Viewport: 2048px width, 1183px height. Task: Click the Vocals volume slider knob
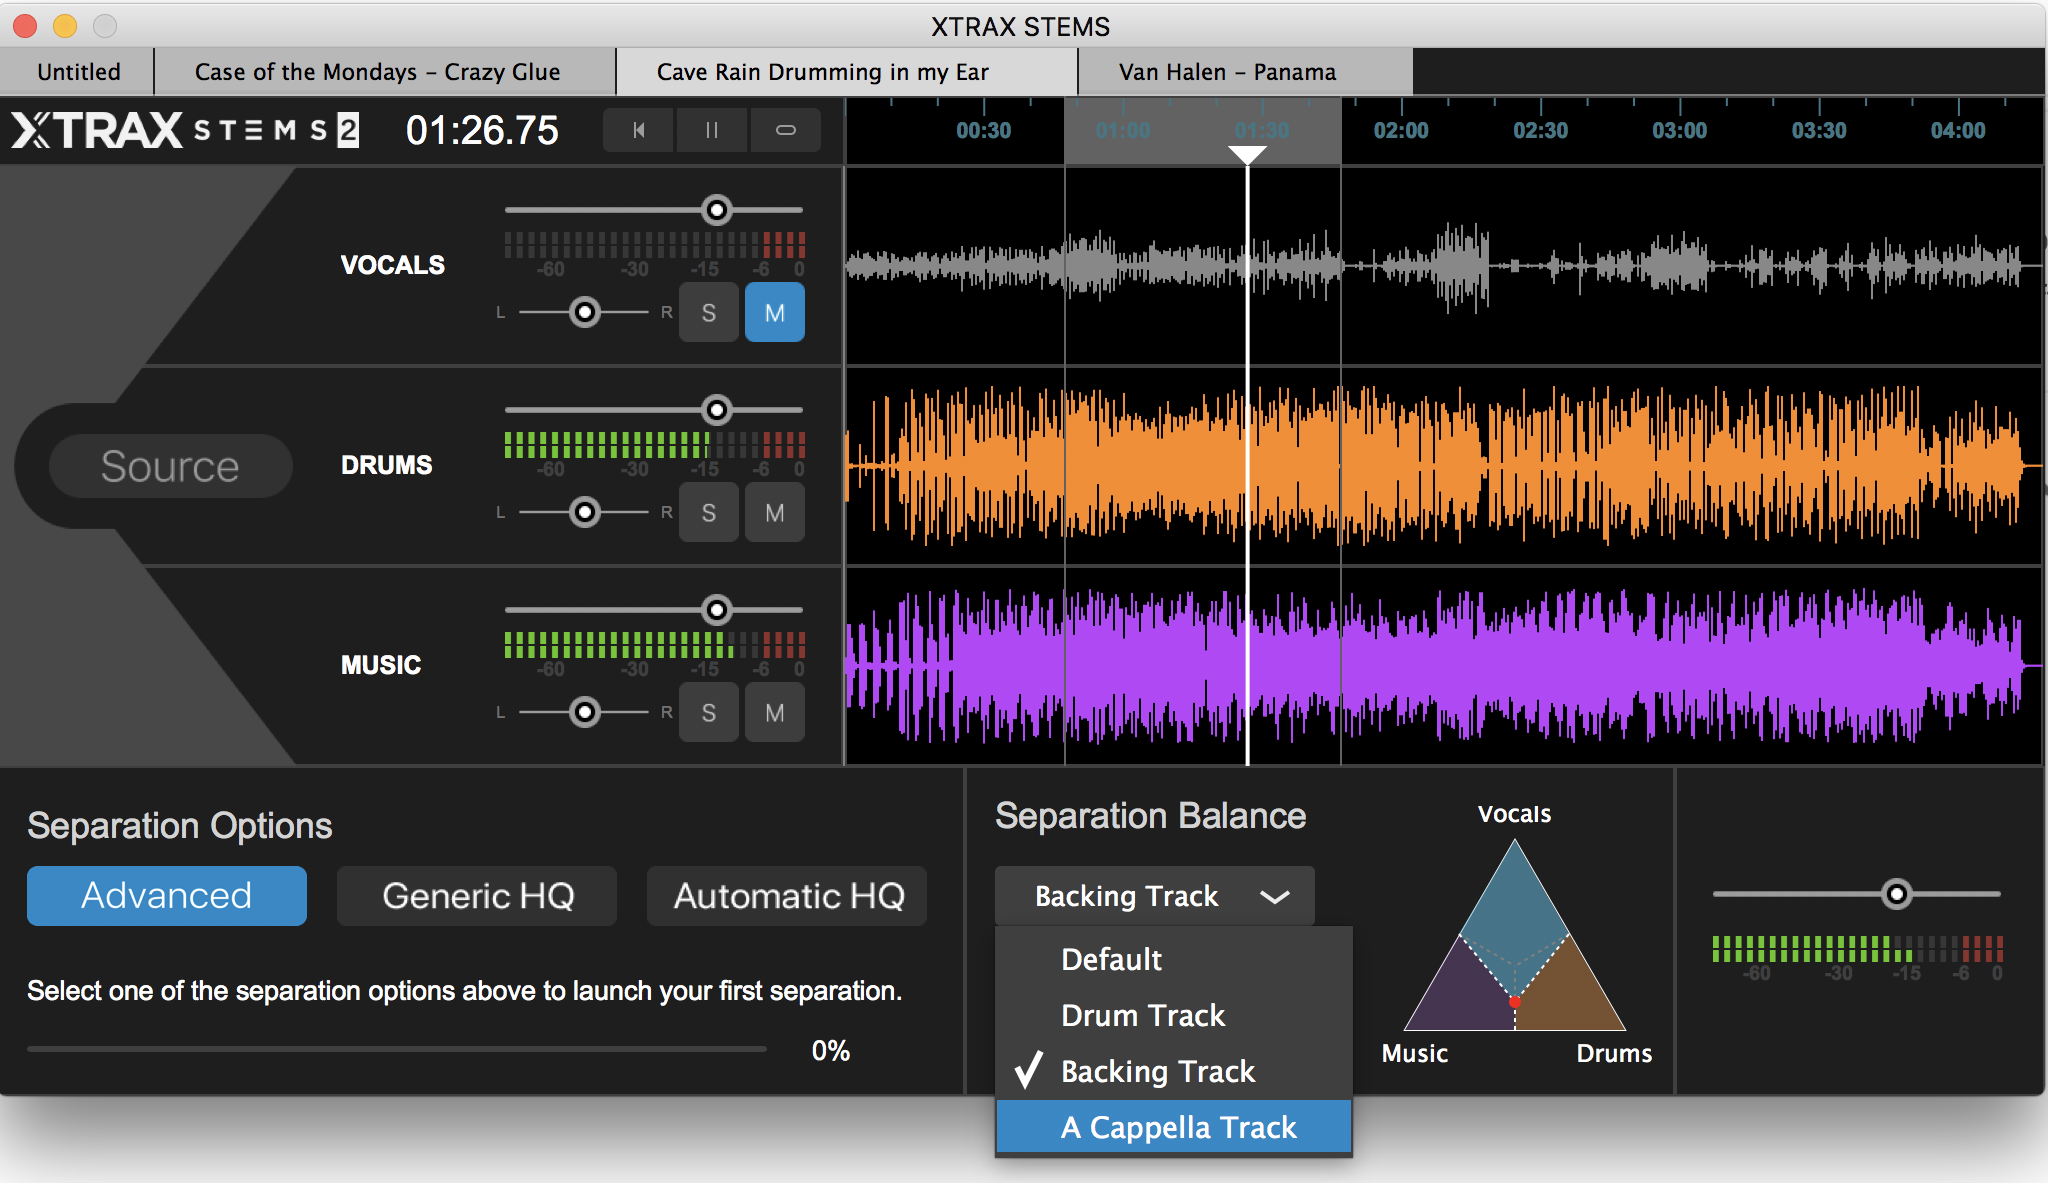(716, 210)
